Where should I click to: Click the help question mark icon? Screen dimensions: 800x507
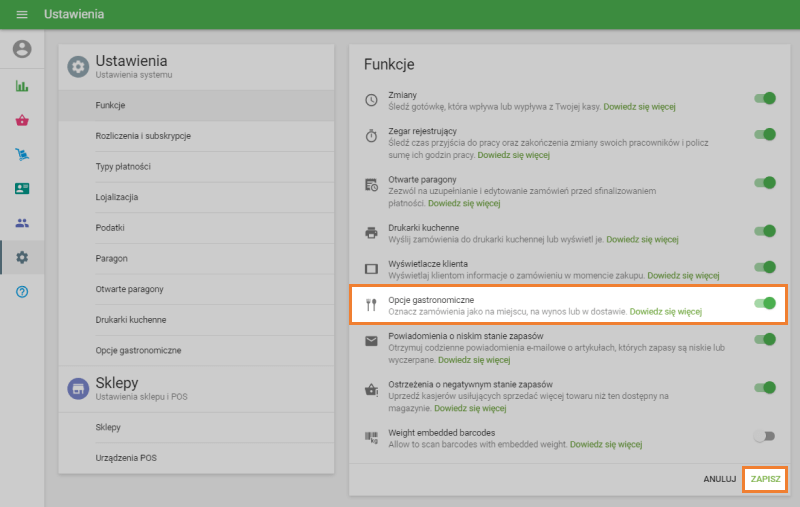pyautogui.click(x=22, y=292)
